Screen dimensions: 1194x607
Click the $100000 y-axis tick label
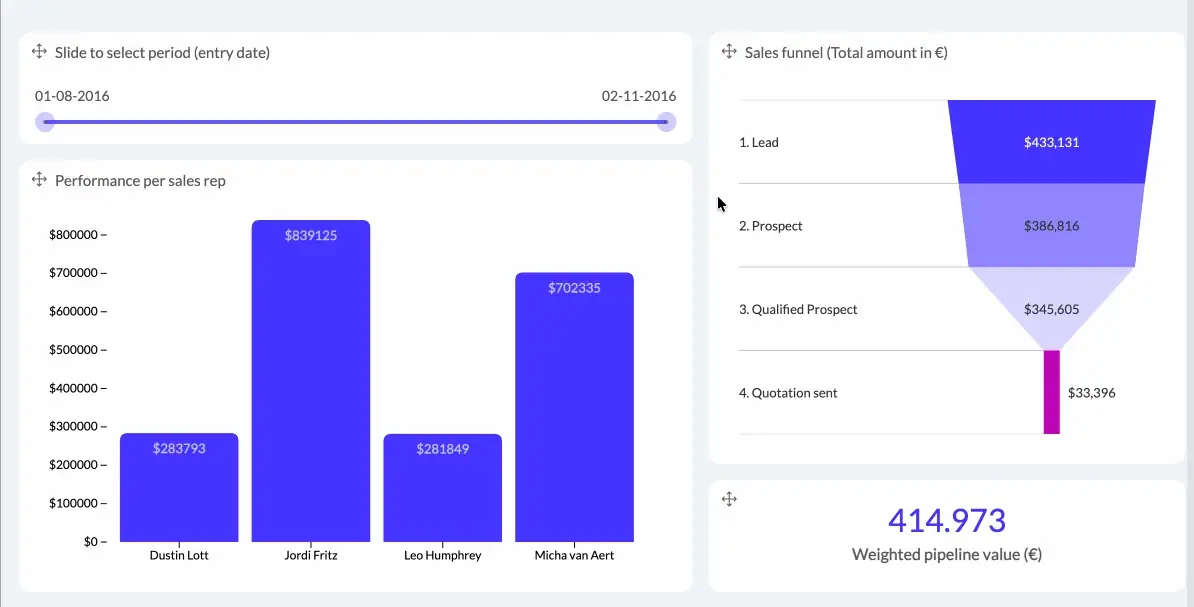tap(73, 503)
